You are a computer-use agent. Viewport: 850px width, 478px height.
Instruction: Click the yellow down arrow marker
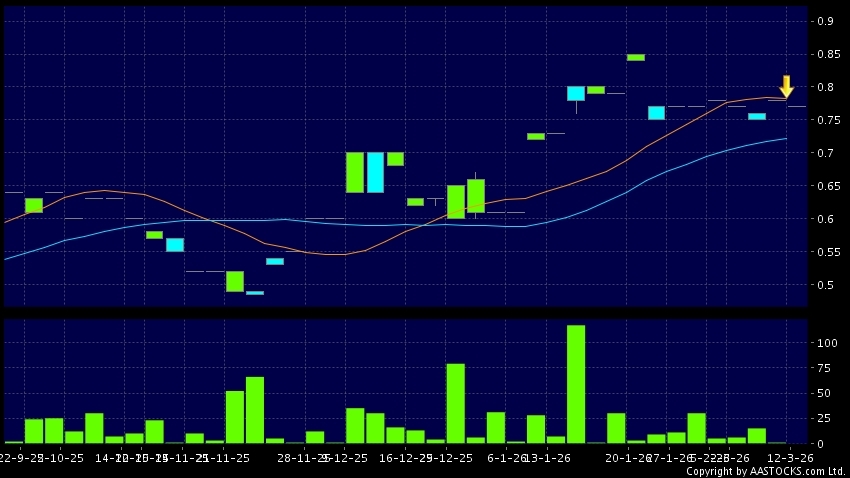786,86
